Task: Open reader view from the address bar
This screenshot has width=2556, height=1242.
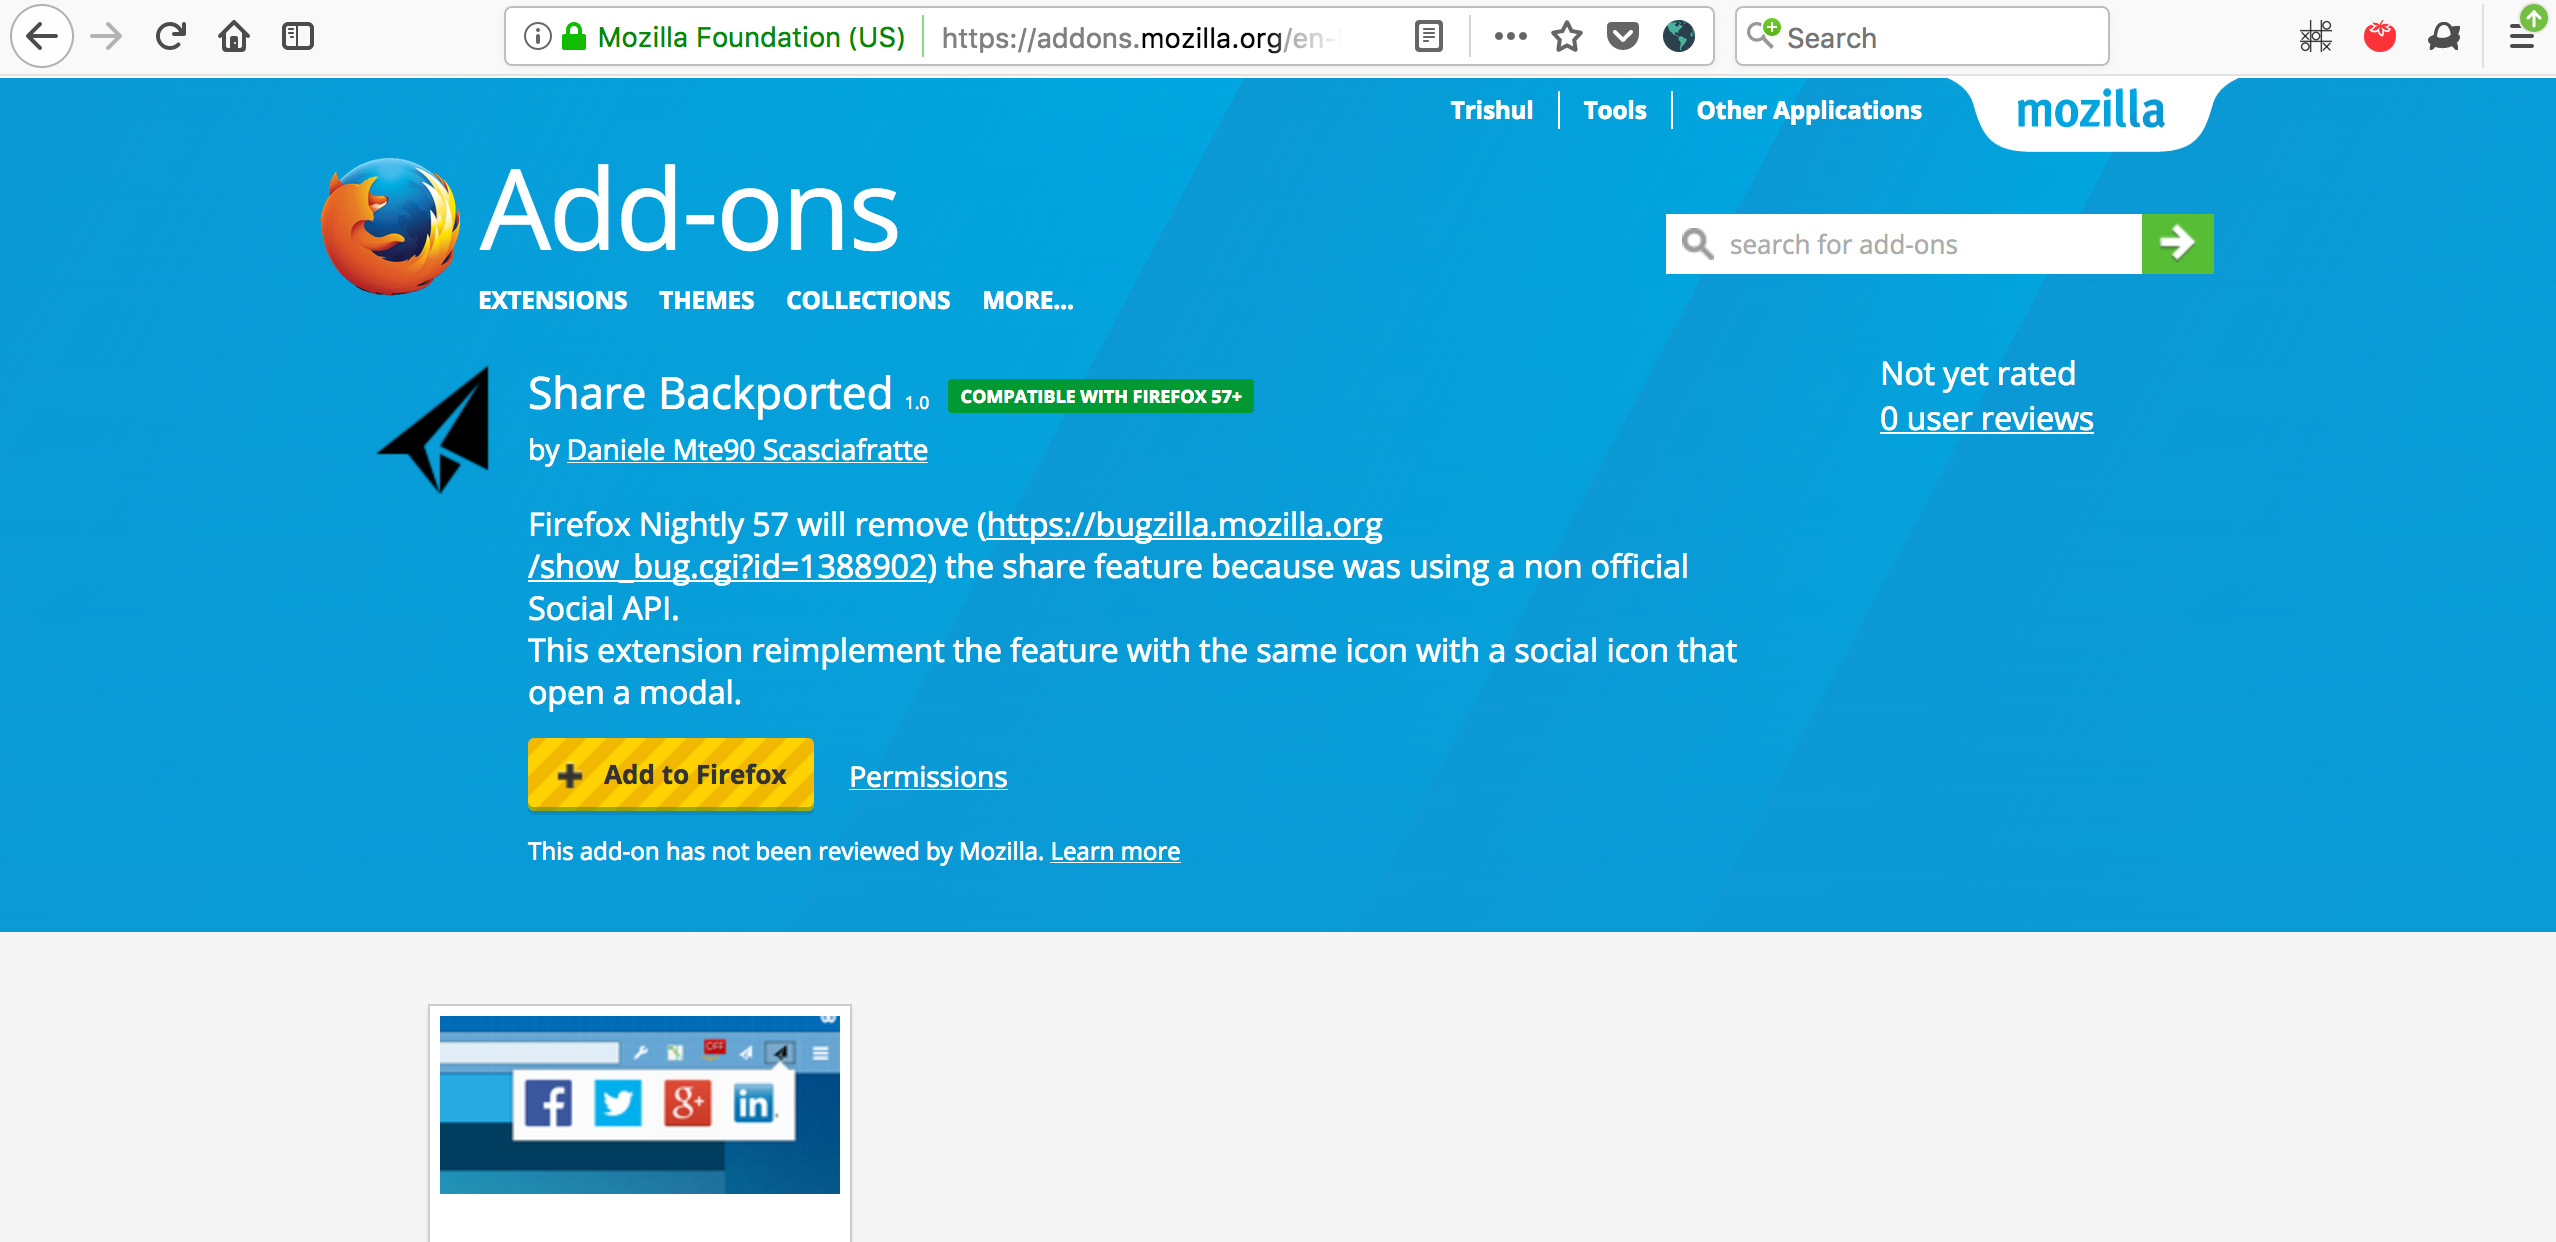Action: click(1429, 37)
